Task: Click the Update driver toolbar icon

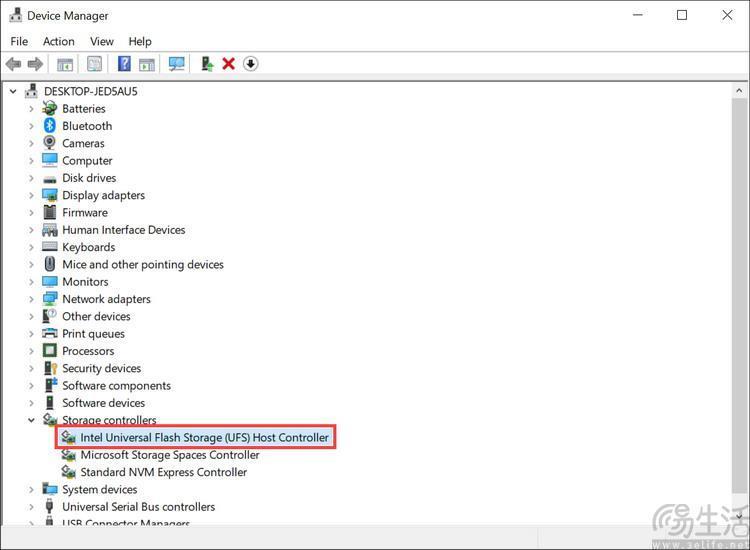Action: pyautogui.click(x=207, y=64)
